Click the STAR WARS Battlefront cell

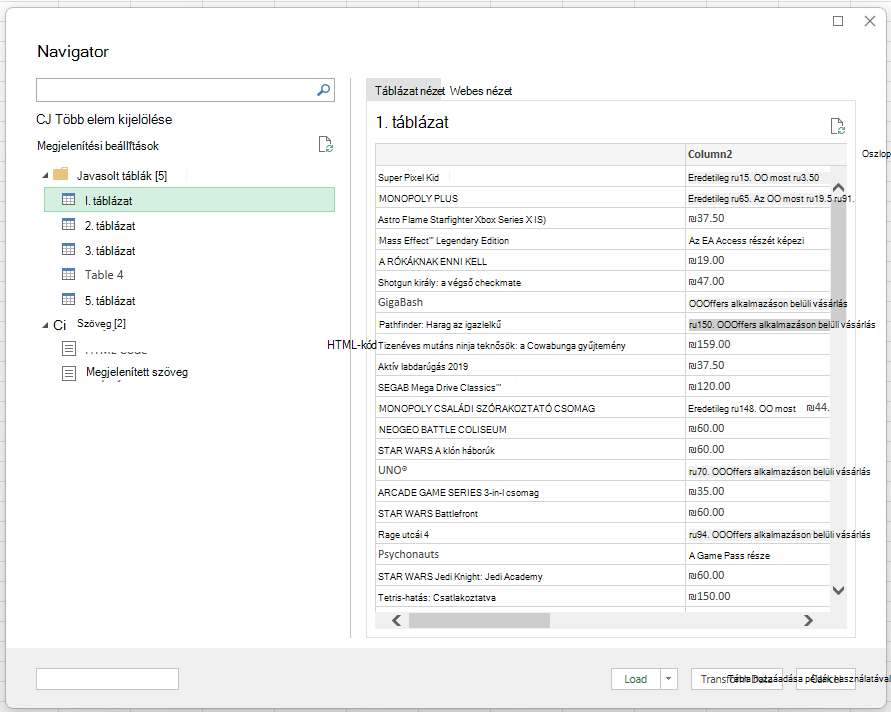coord(530,513)
